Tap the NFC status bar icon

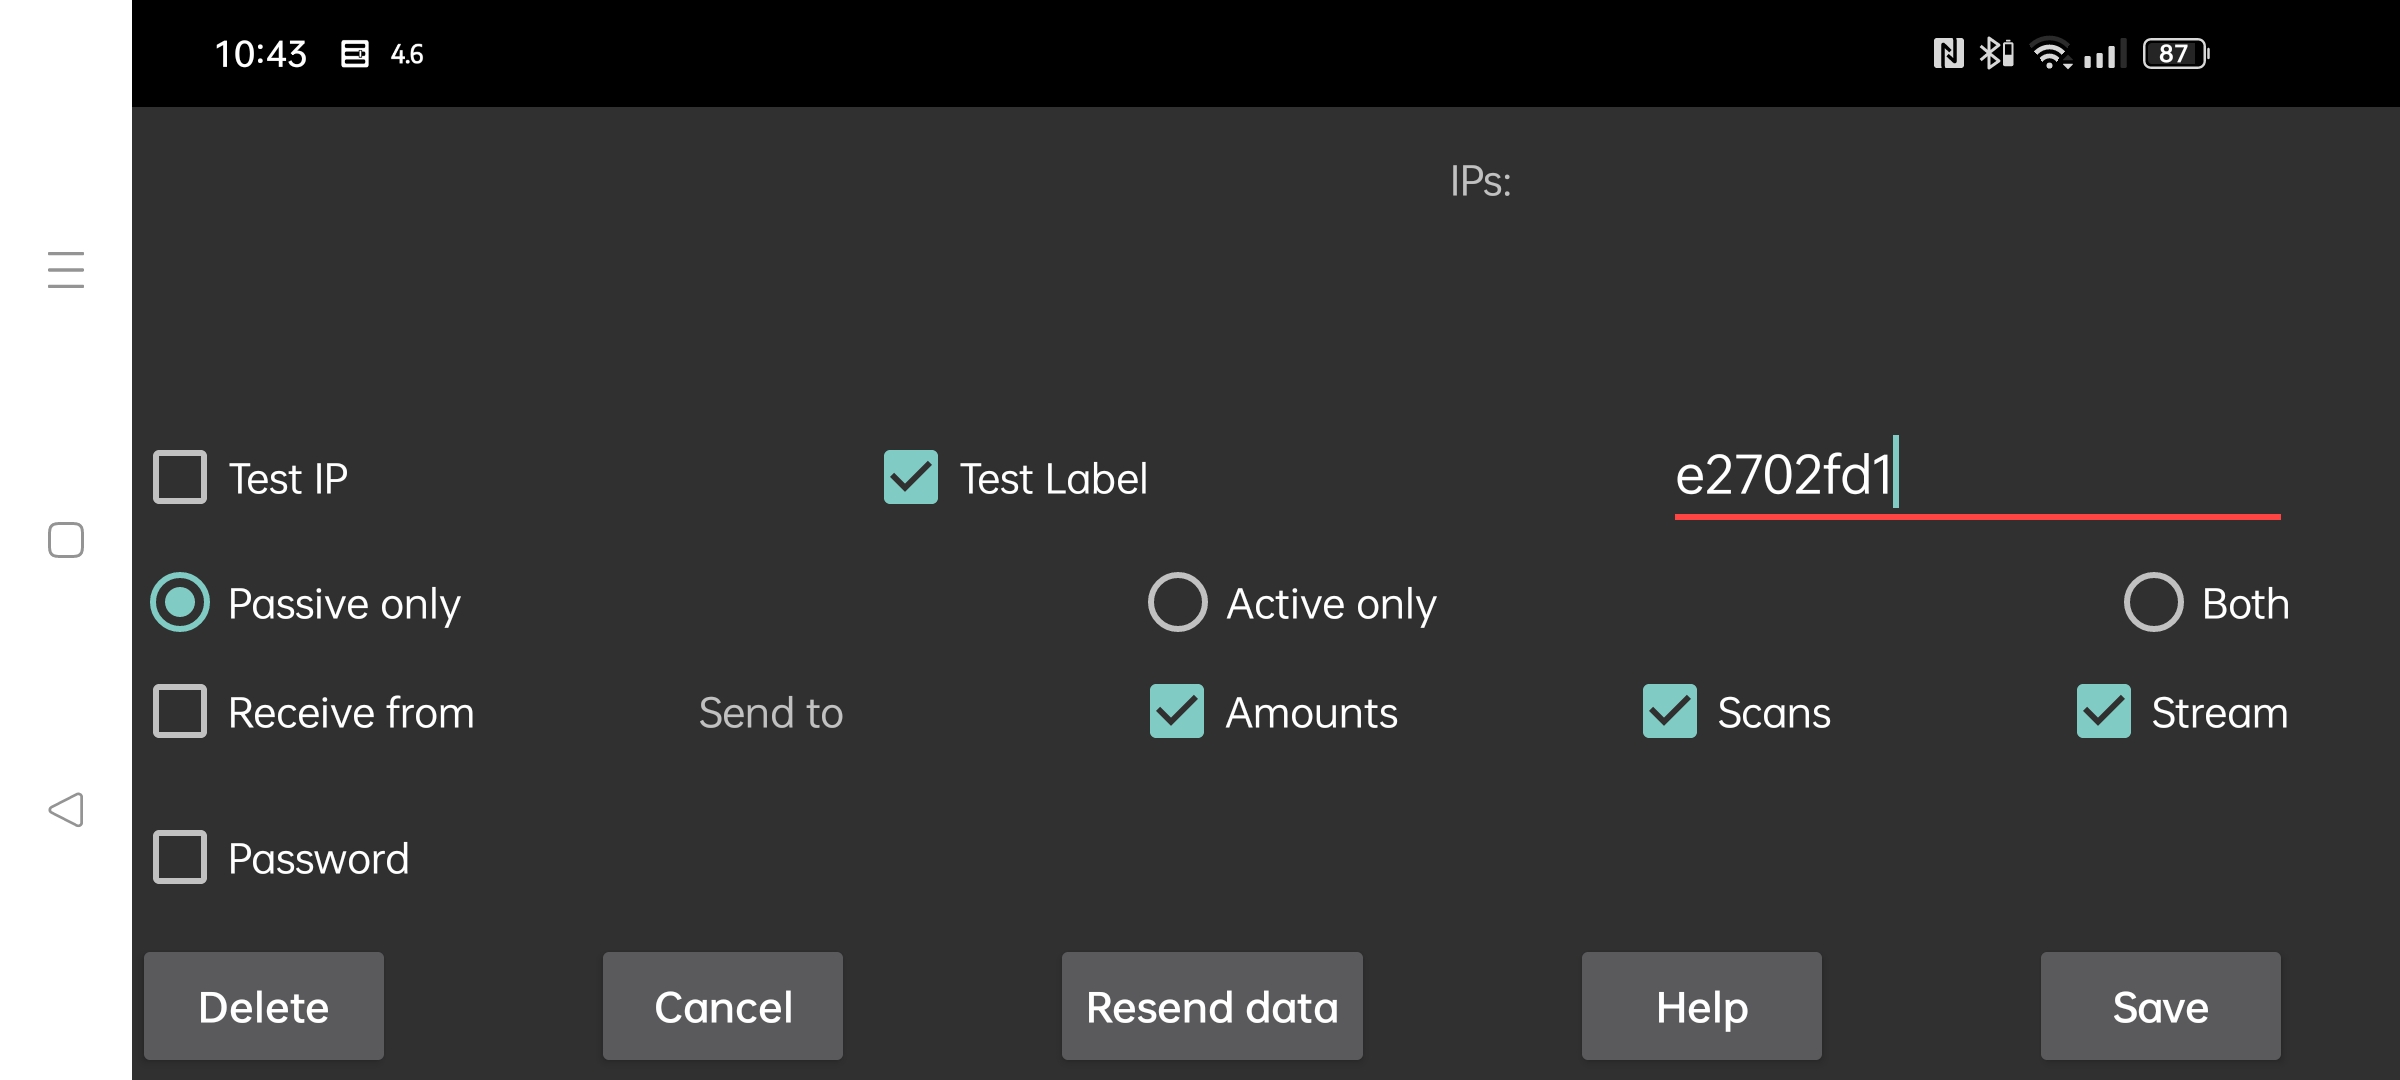point(1948,53)
